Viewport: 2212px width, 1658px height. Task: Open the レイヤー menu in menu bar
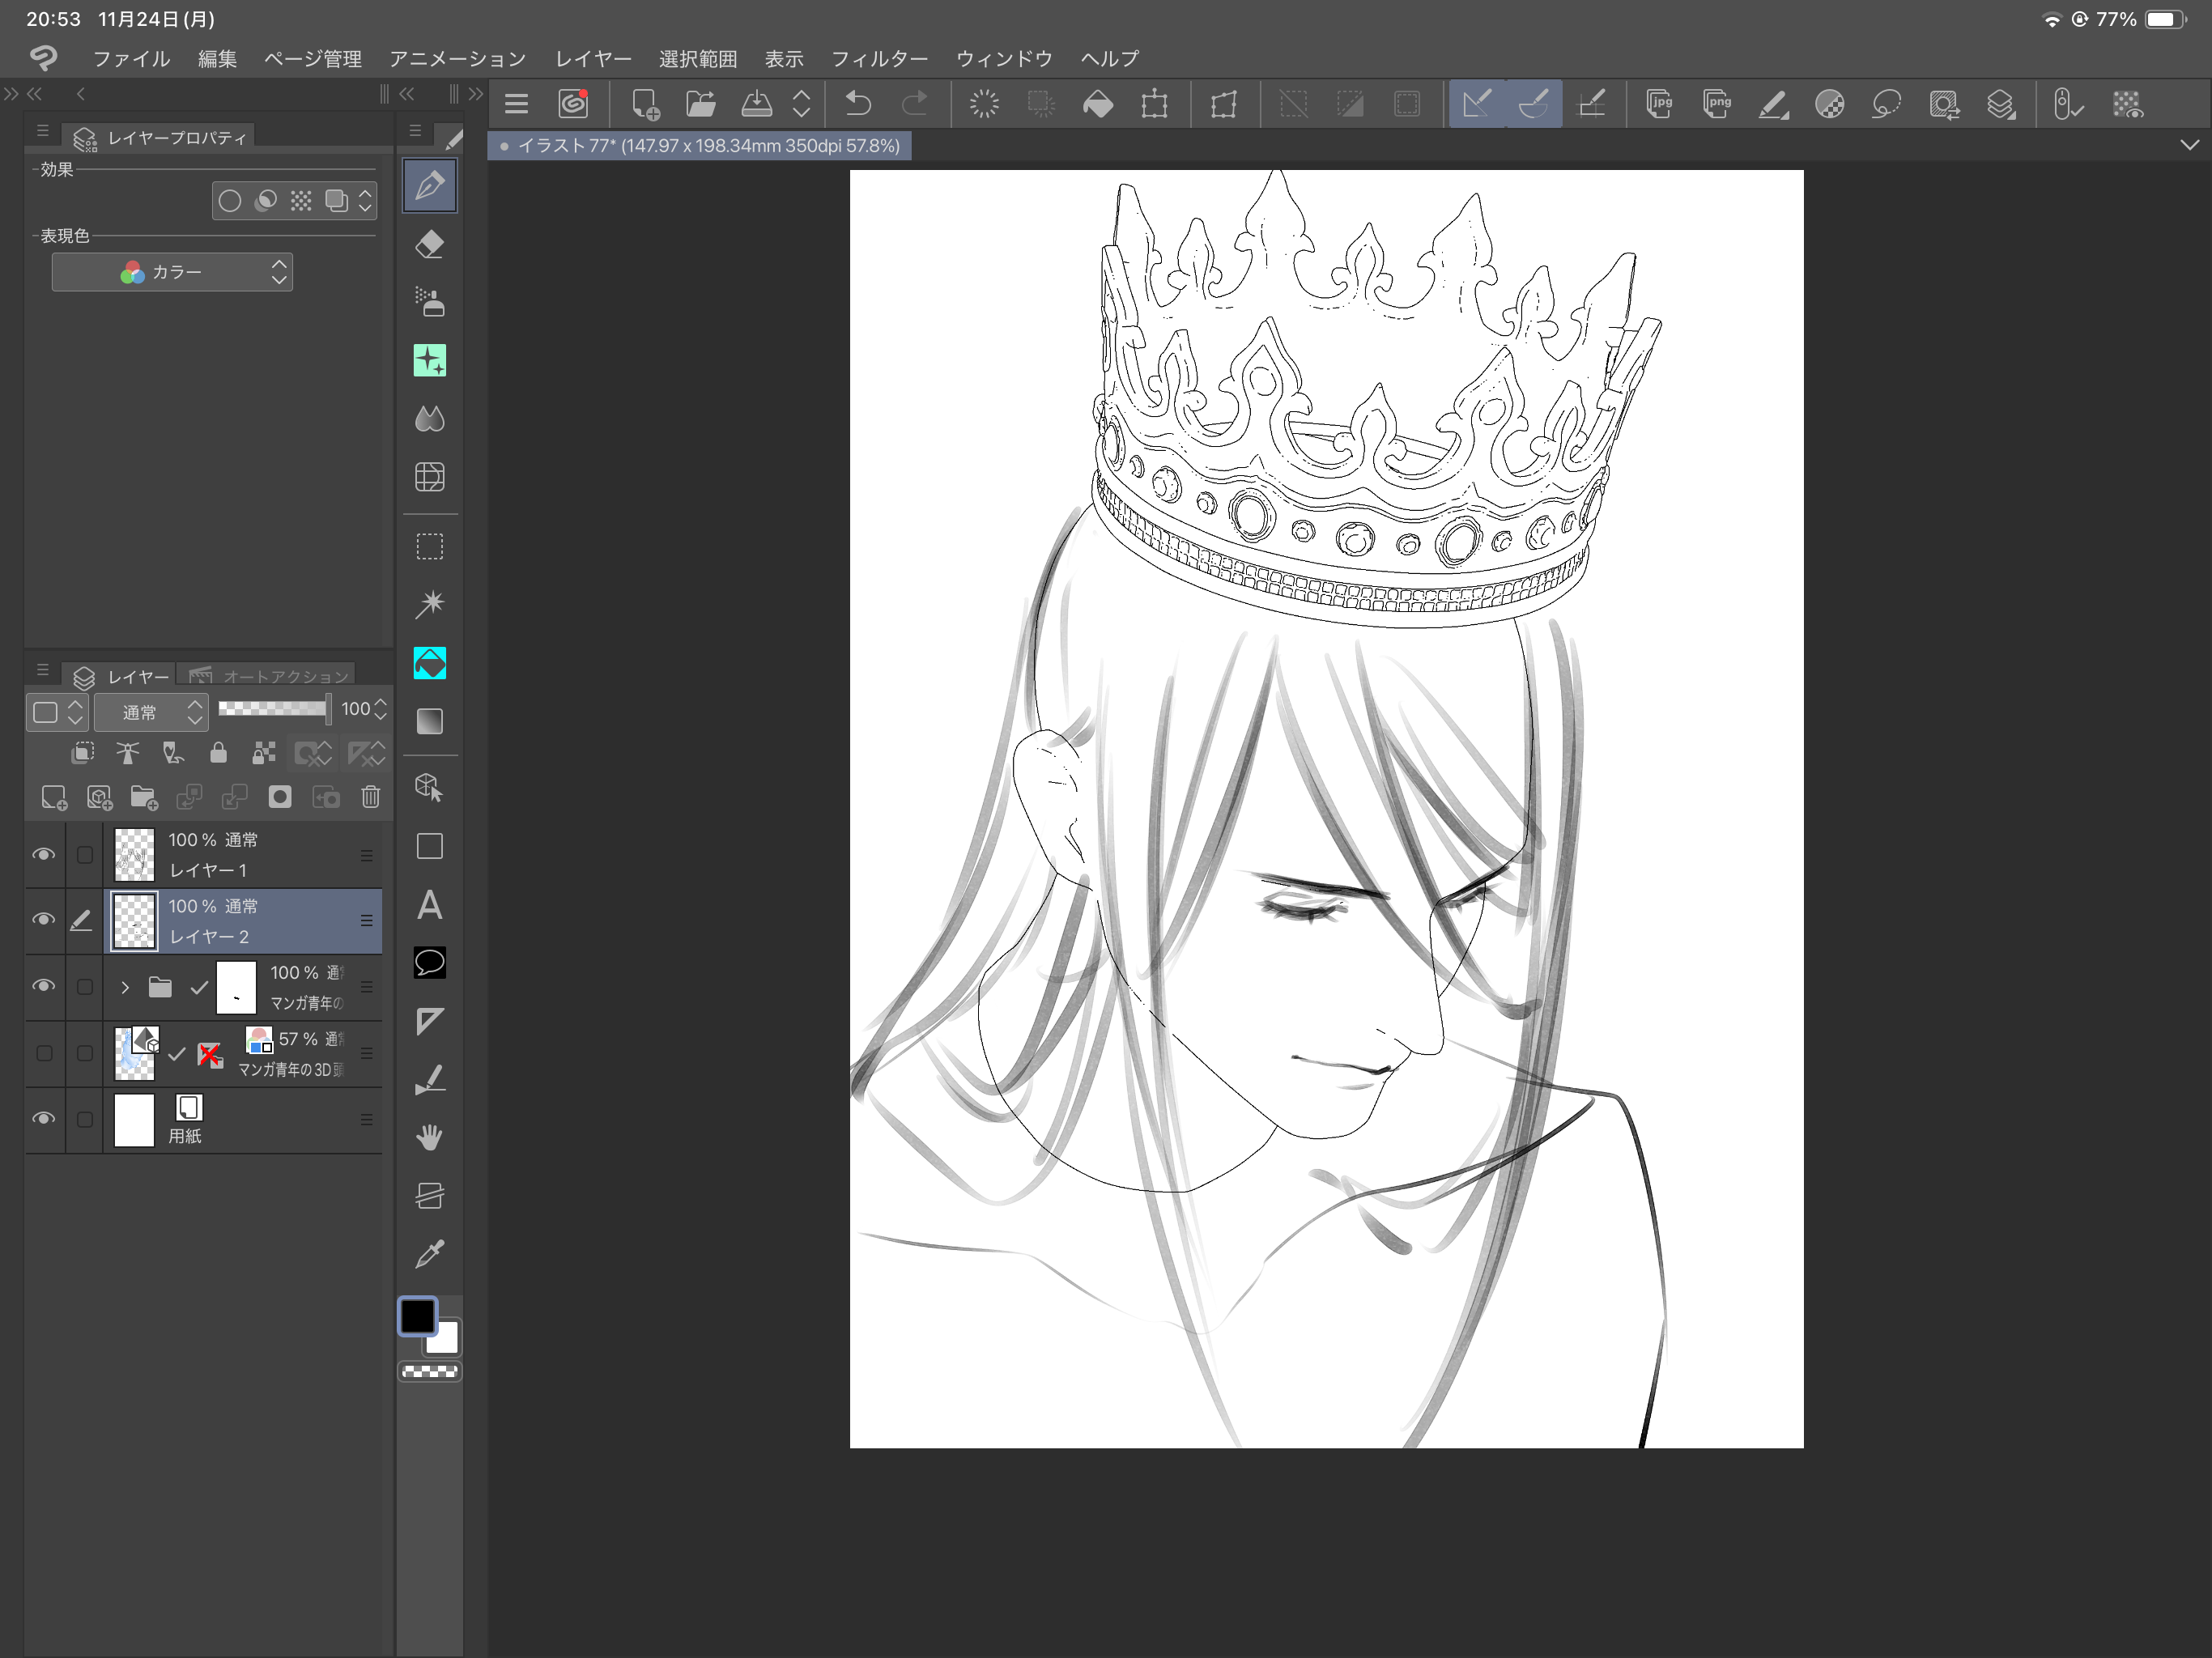coord(593,59)
